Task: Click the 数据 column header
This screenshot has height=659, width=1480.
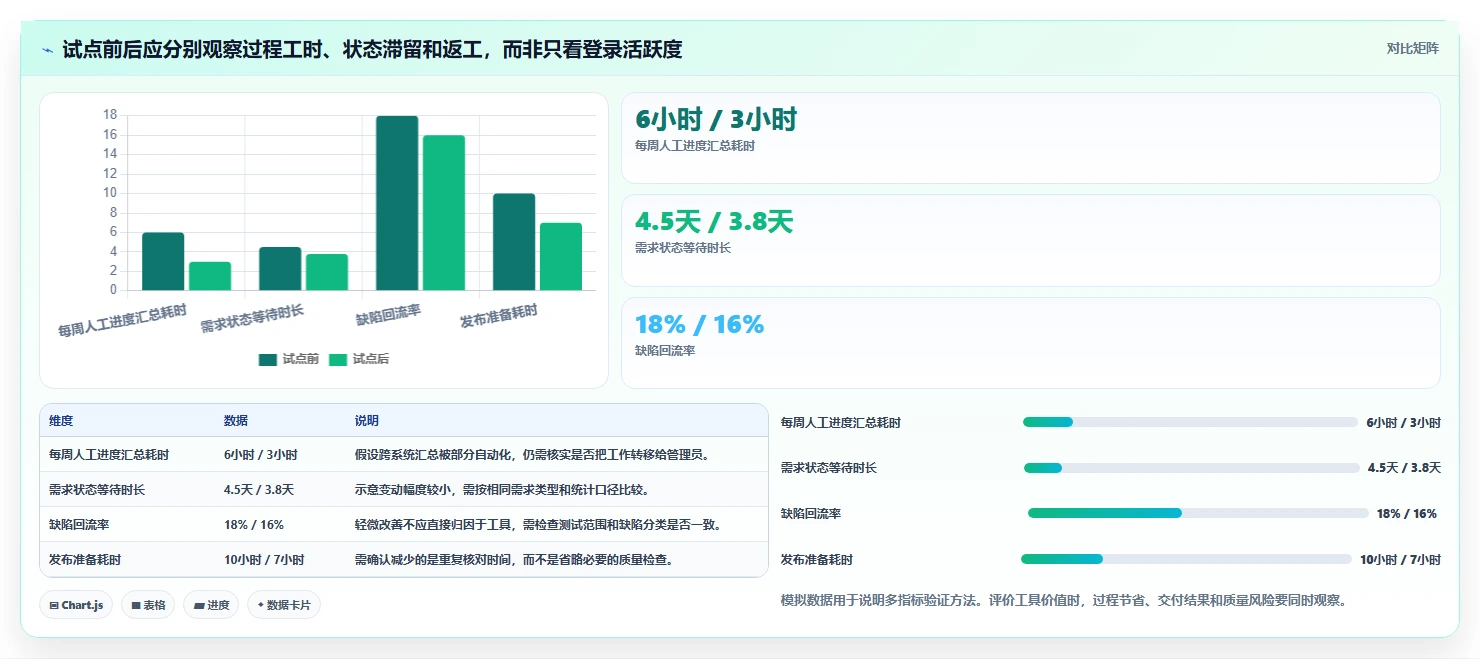Action: coord(236,421)
